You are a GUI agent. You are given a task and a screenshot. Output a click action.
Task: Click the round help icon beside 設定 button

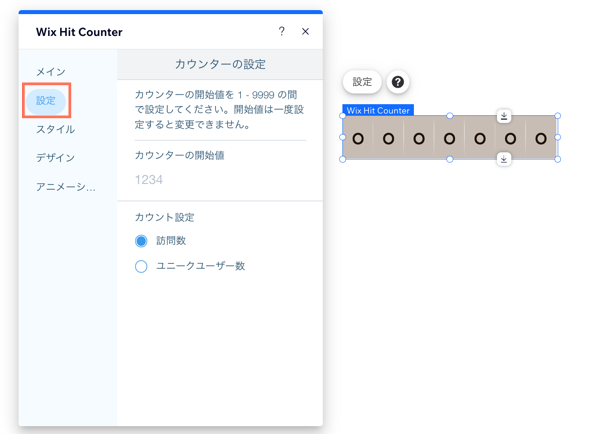point(398,82)
